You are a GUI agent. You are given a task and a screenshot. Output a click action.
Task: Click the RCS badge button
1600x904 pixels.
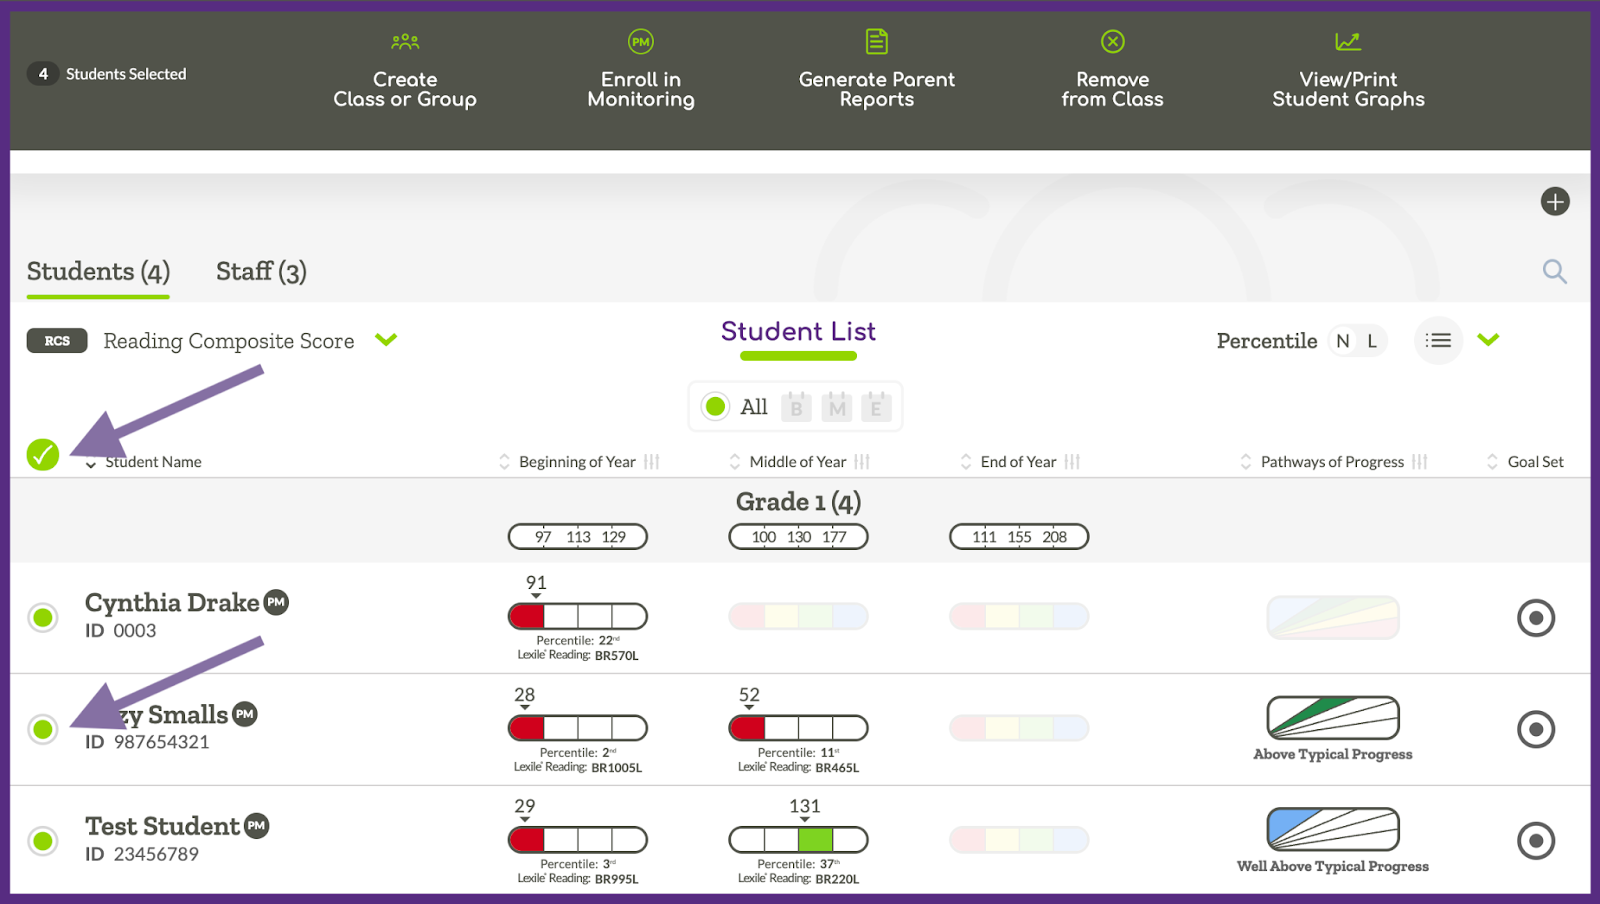57,340
